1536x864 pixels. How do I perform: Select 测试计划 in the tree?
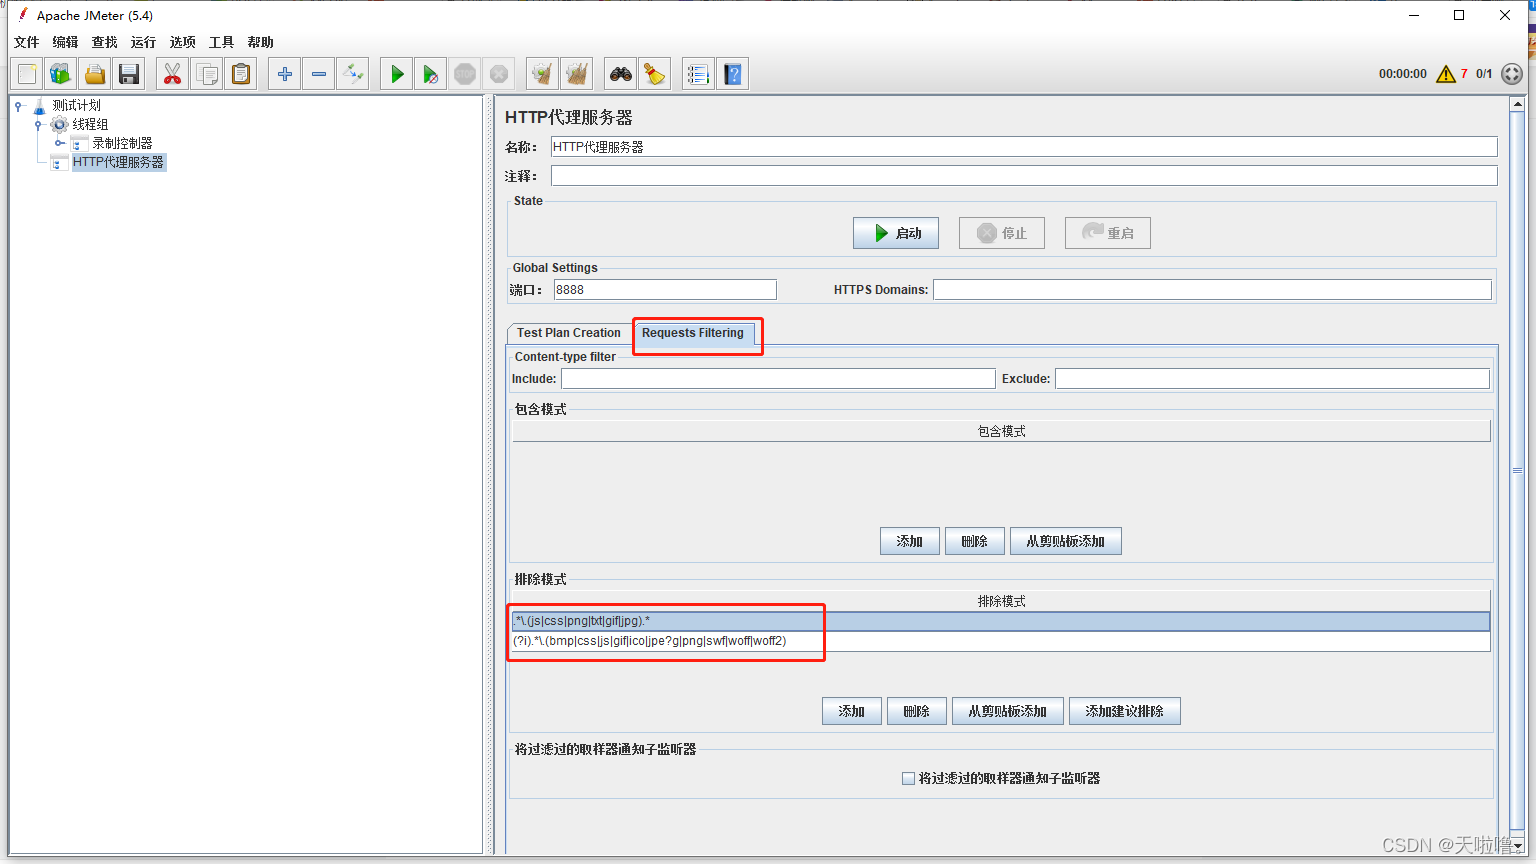pyautogui.click(x=77, y=105)
